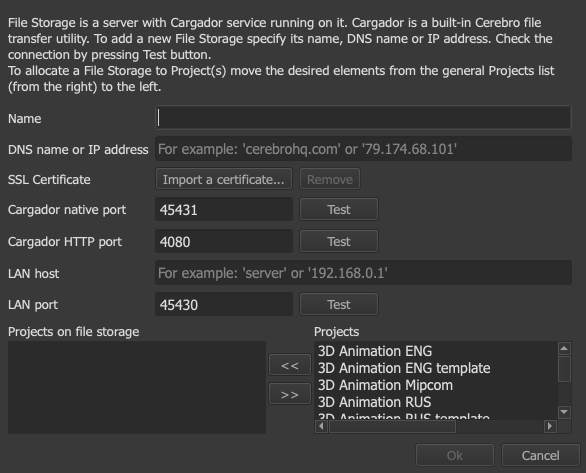The height and width of the screenshot is (473, 586).
Task: Click the Projects list scroll up arrow
Action: (x=564, y=349)
